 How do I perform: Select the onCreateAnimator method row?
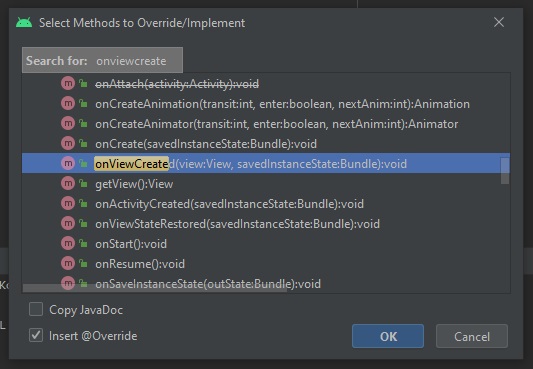pos(266,124)
